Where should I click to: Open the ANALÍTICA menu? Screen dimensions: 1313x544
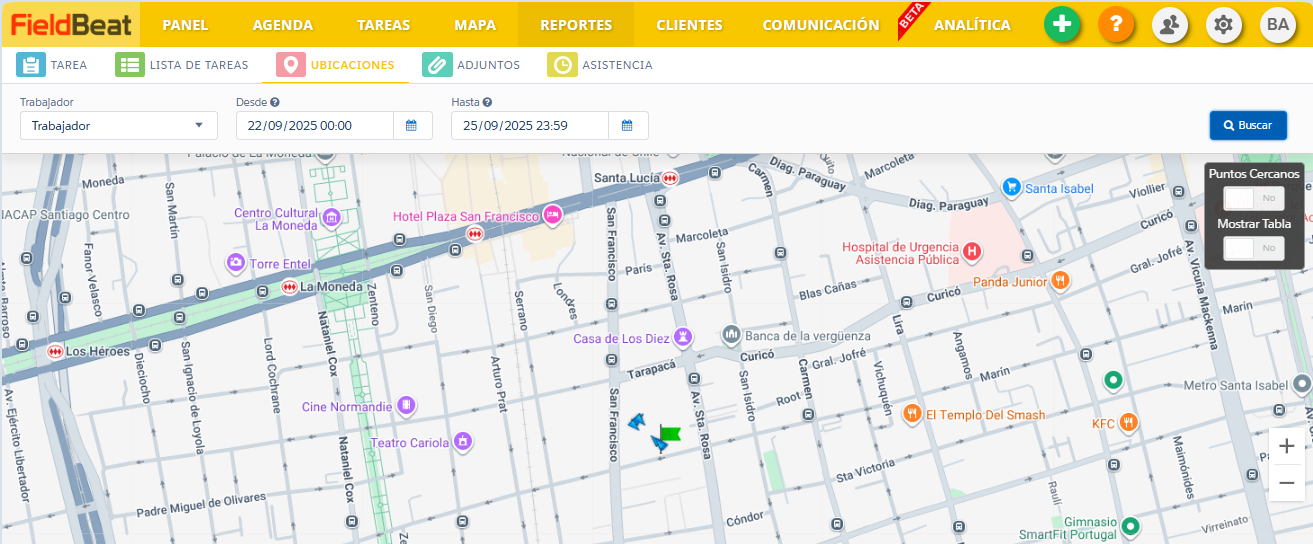pyautogui.click(x=972, y=25)
